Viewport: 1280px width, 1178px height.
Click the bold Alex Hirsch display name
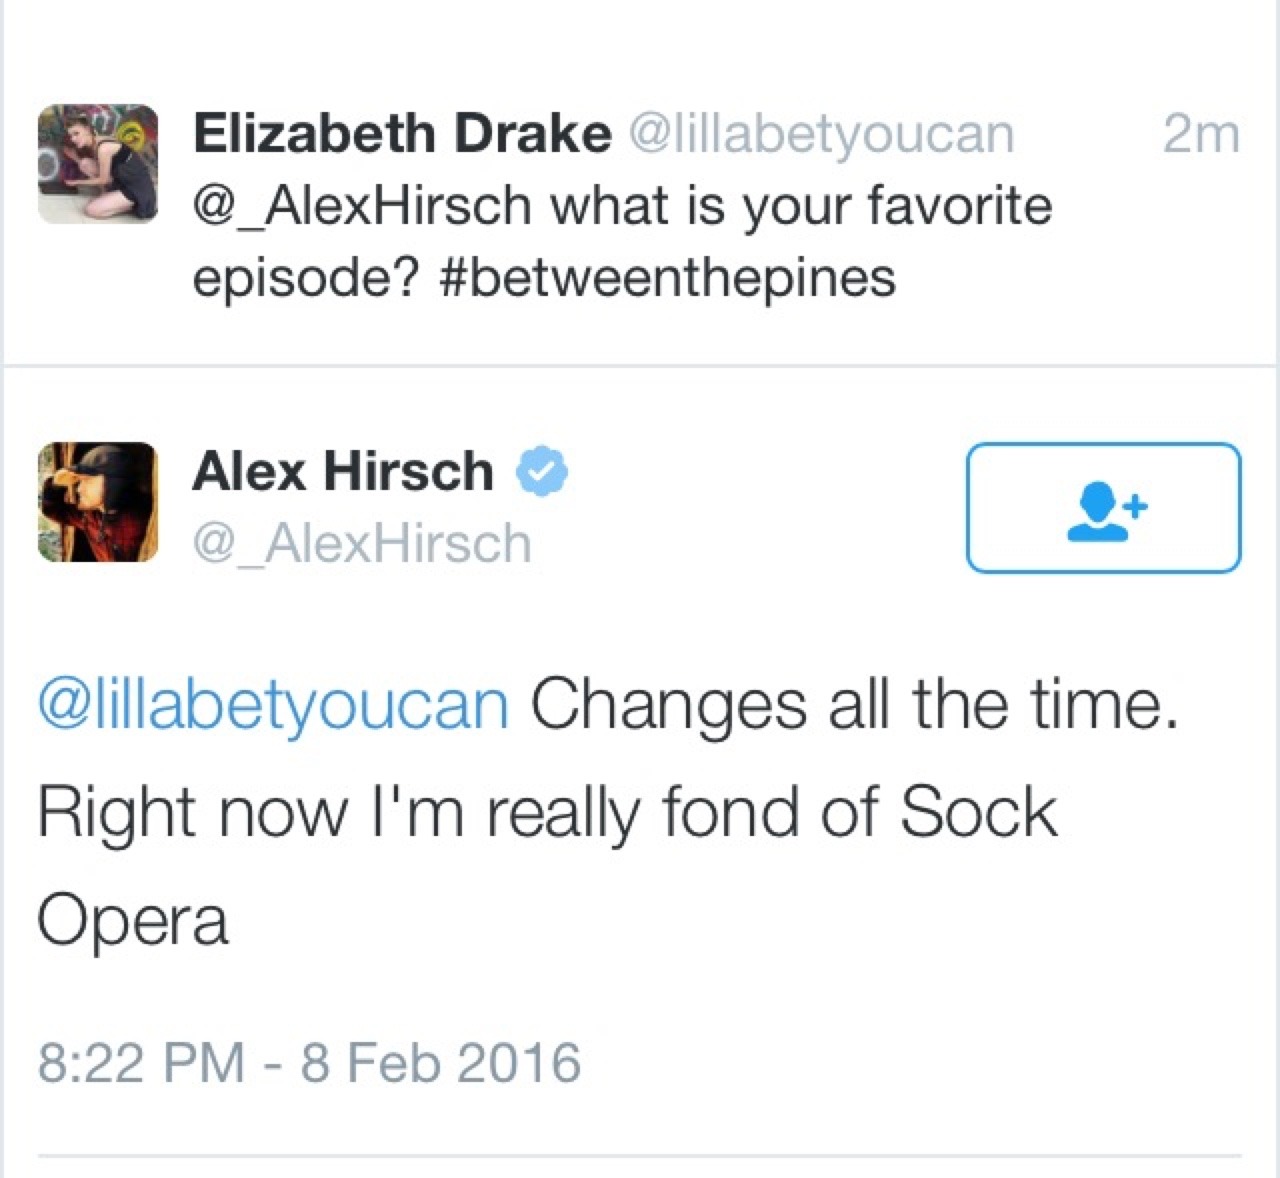point(342,471)
